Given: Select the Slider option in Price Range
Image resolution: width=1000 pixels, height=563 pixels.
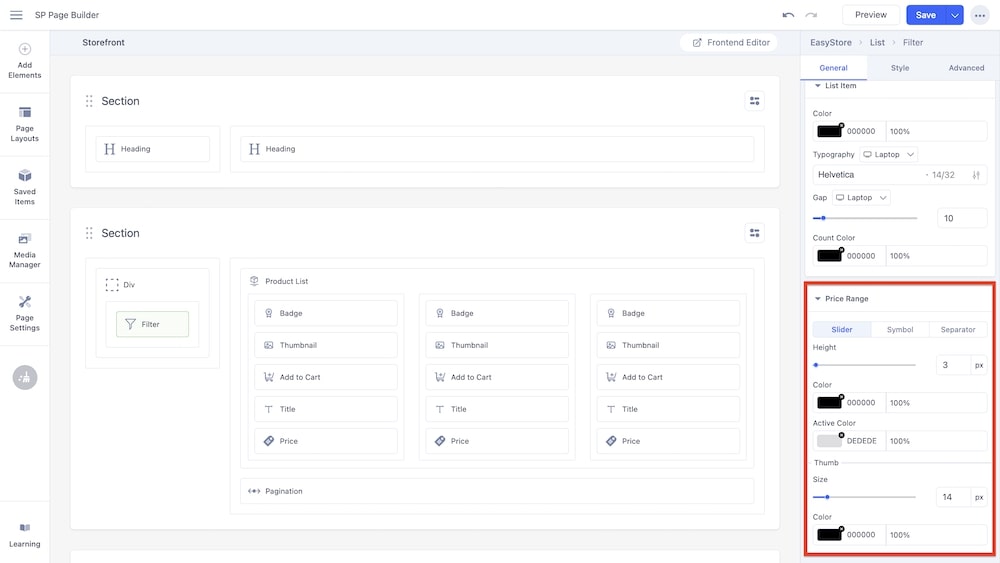Looking at the screenshot, I should [x=842, y=330].
